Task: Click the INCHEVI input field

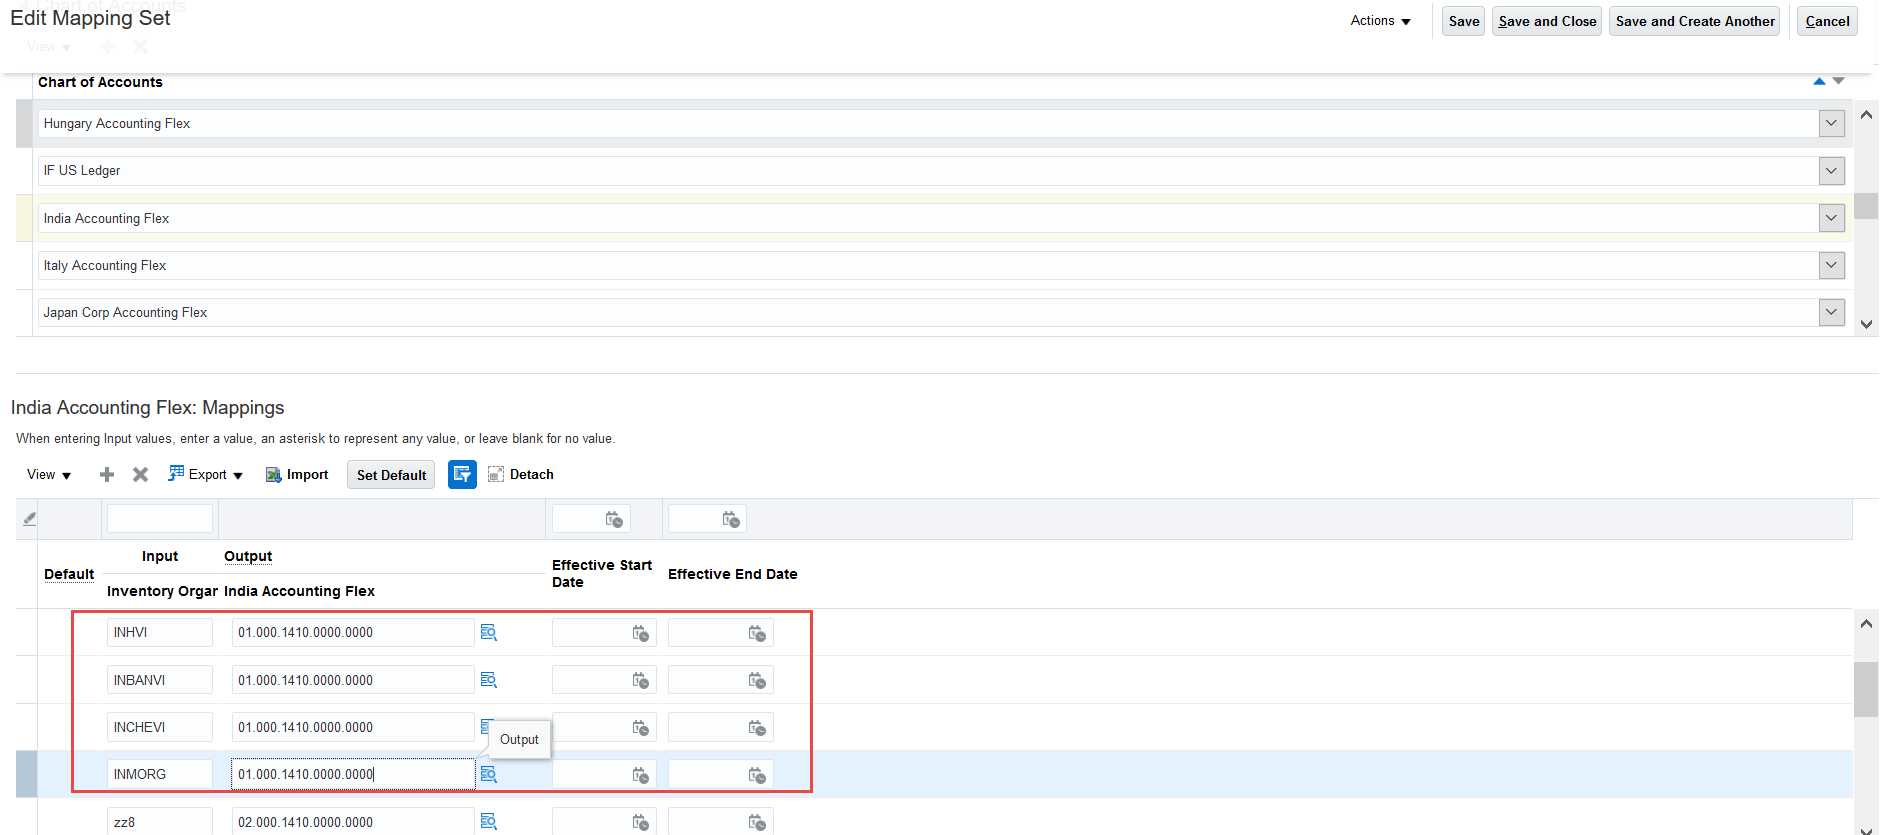Action: click(160, 728)
